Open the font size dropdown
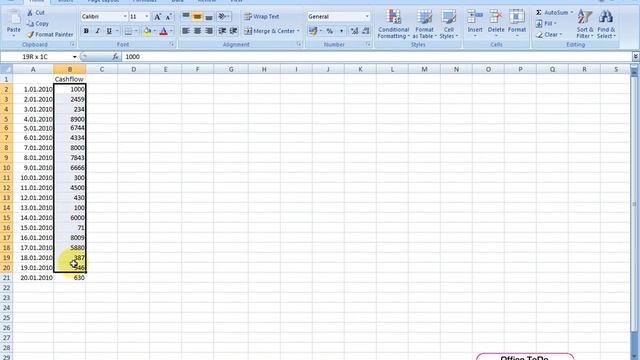Viewport: 640px width, 360px height. [x=147, y=16]
